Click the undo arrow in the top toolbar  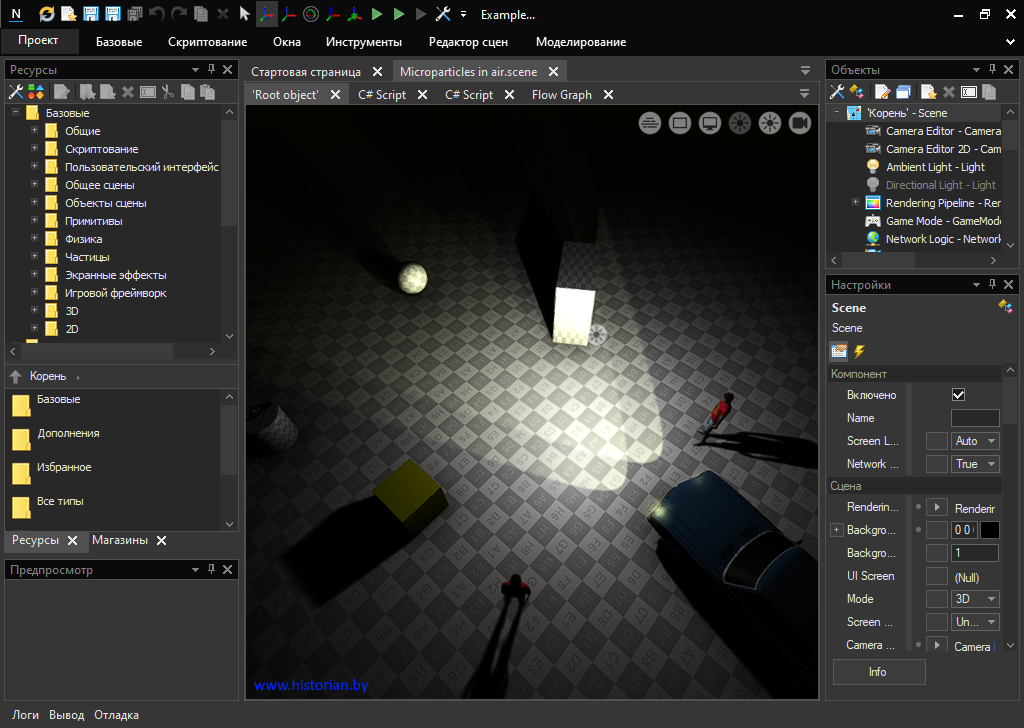coord(157,14)
